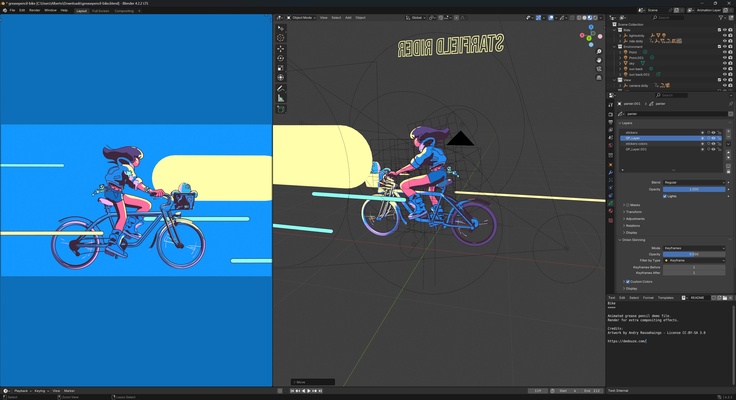The width and height of the screenshot is (736, 400).
Task: Hide lightsdolly object via its eye icon
Action: [725, 35]
